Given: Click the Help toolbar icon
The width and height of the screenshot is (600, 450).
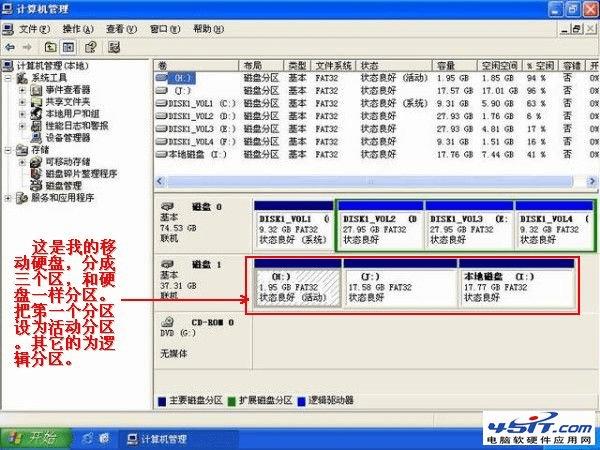Looking at the screenshot, I should (x=91, y=47).
